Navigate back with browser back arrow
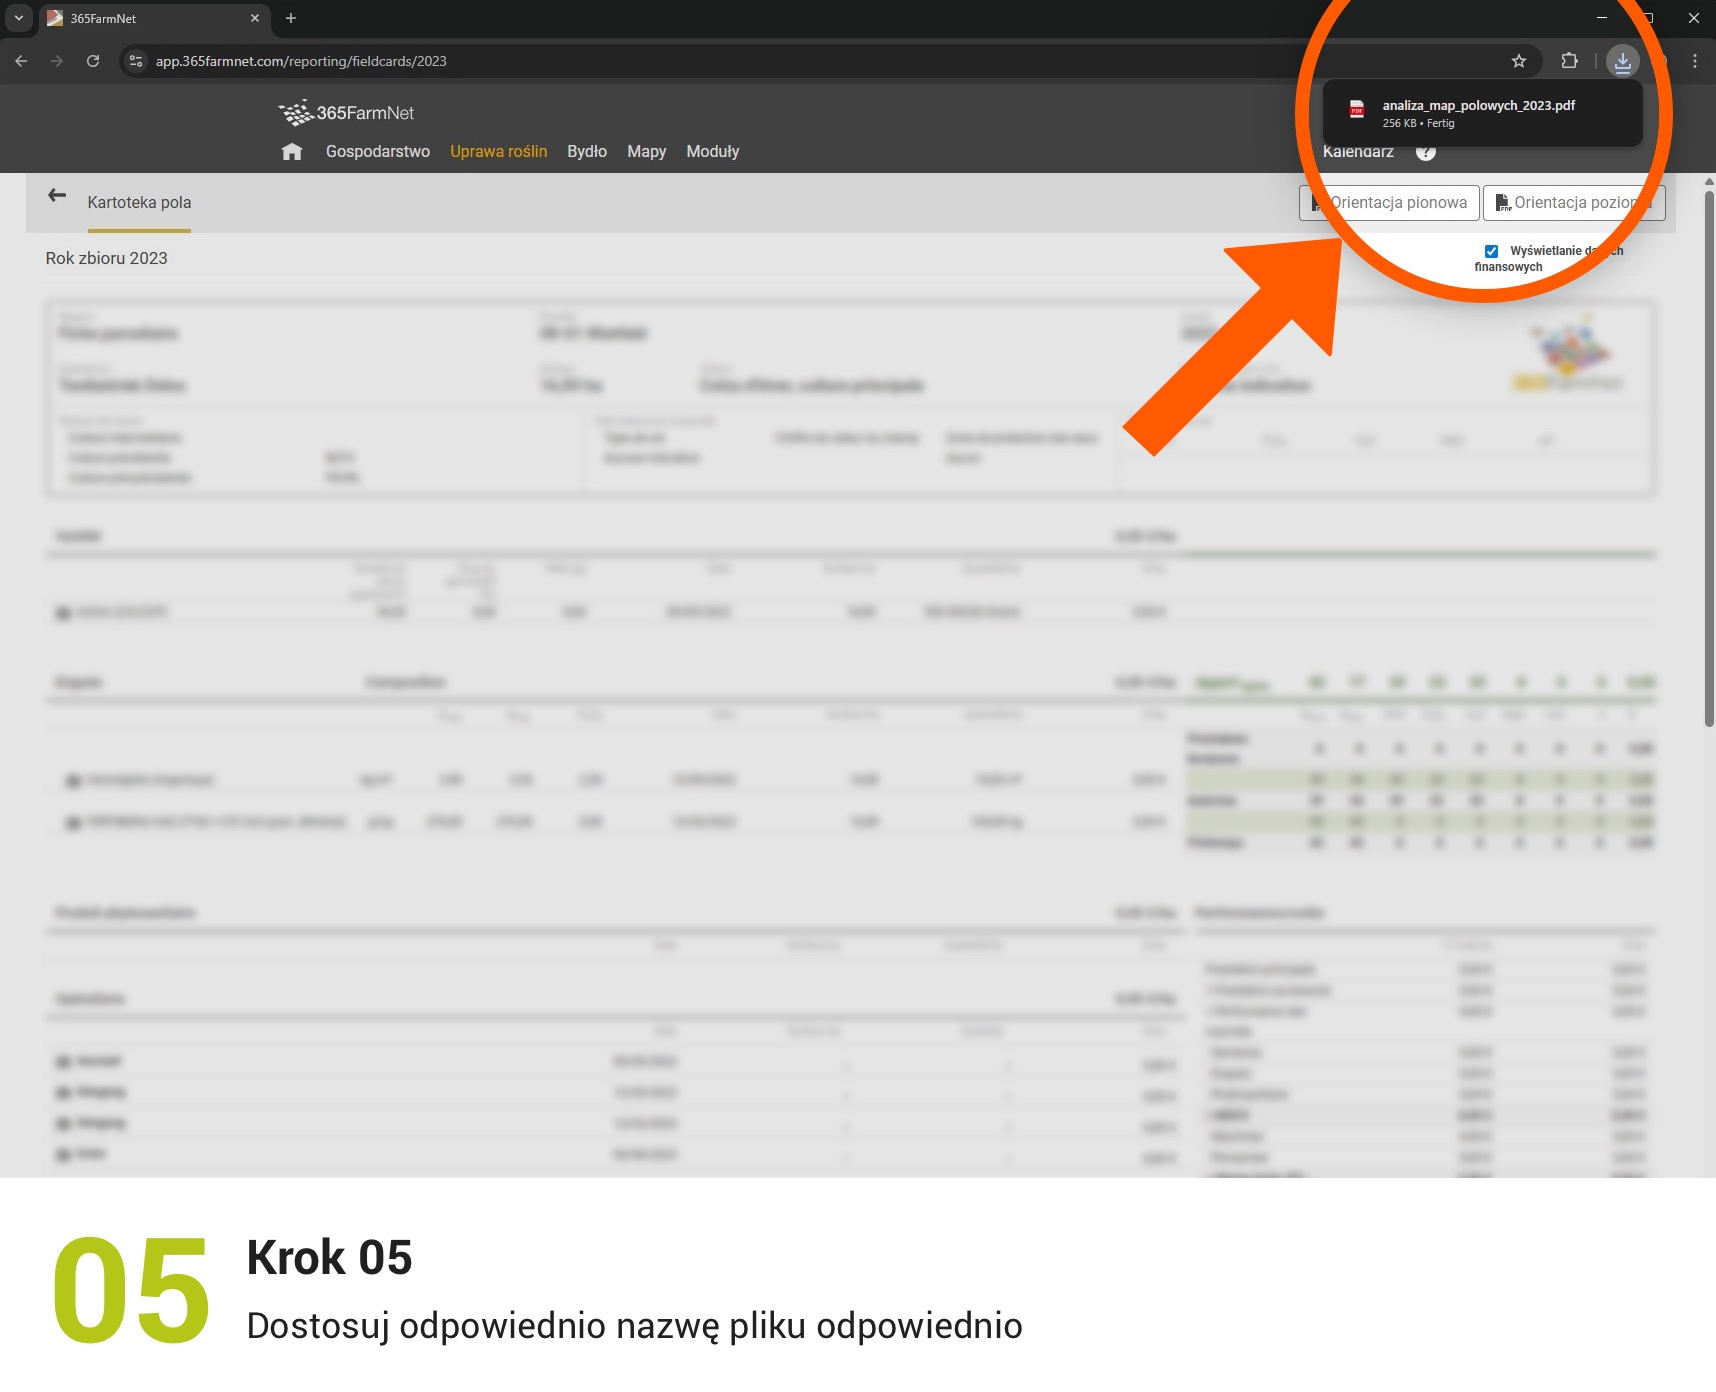1716x1392 pixels. click(x=21, y=61)
